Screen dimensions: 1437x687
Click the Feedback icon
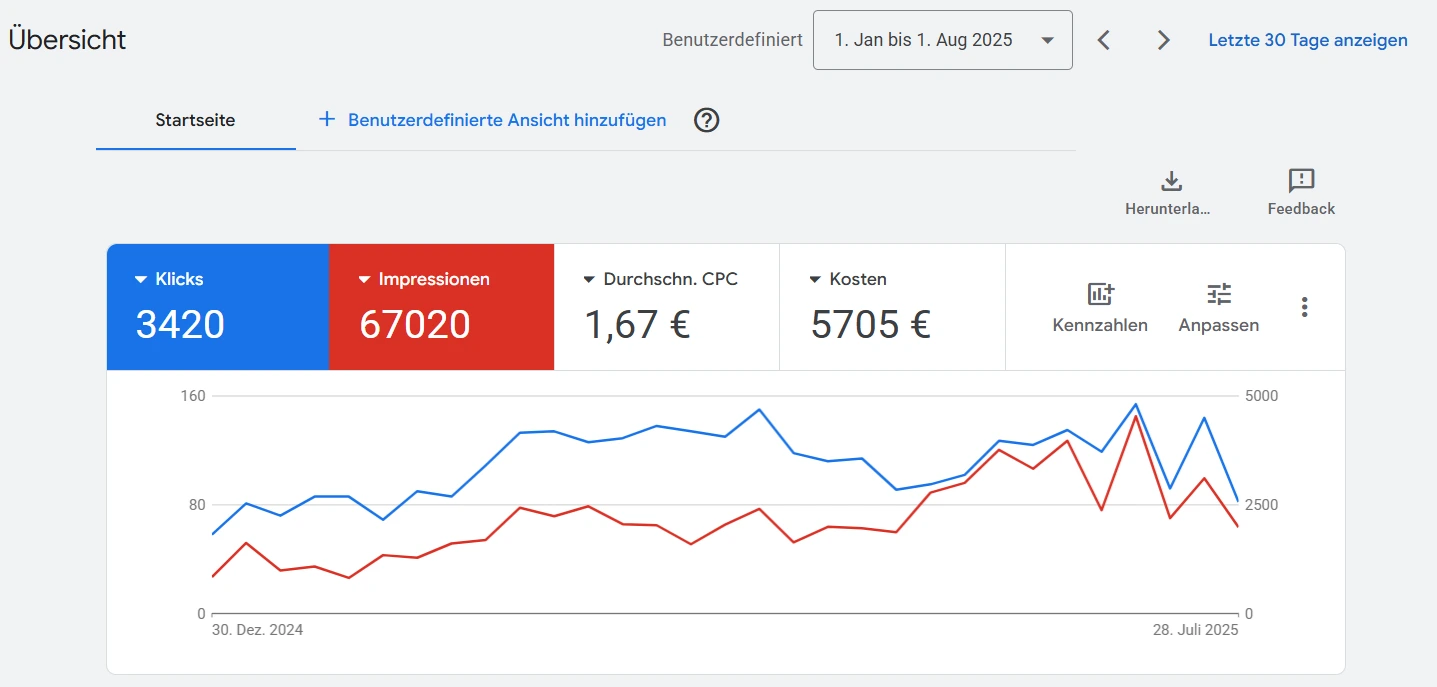[x=1301, y=181]
